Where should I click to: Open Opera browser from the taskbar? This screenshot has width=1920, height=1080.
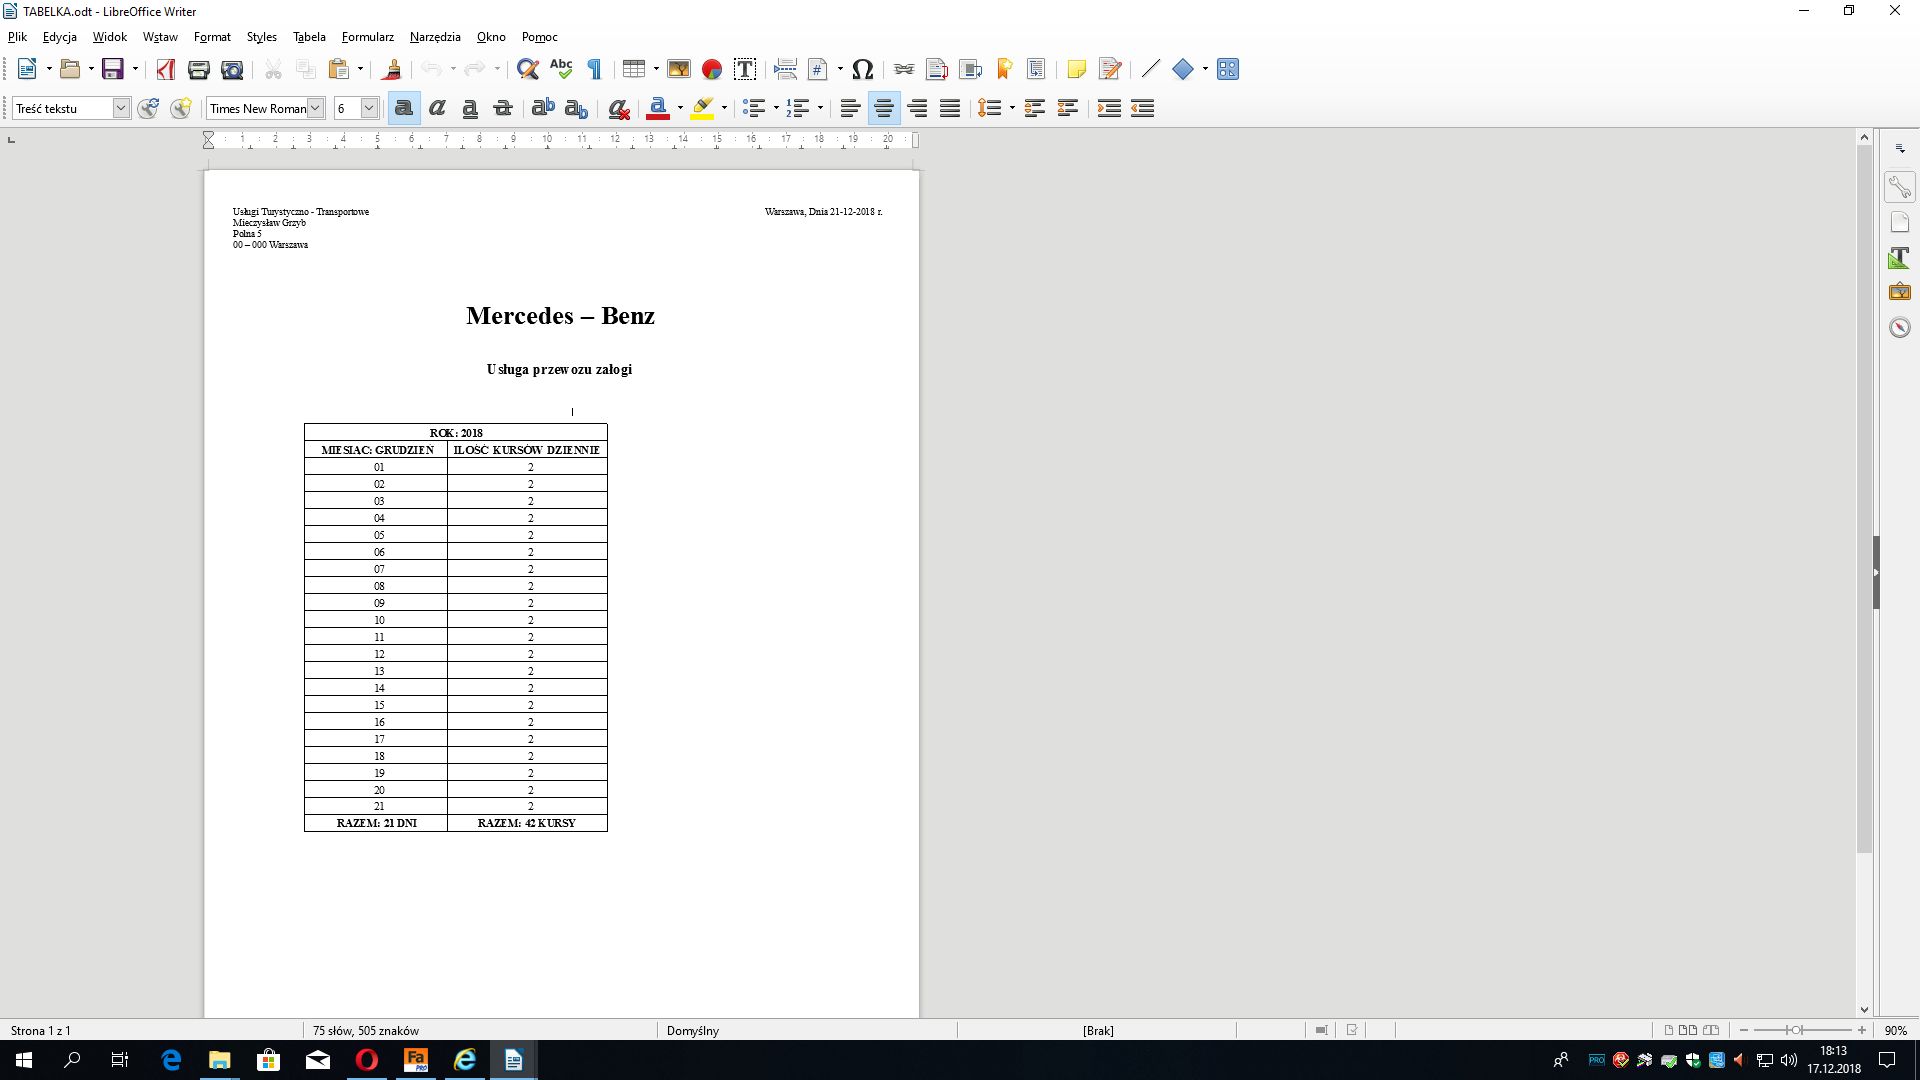367,1060
